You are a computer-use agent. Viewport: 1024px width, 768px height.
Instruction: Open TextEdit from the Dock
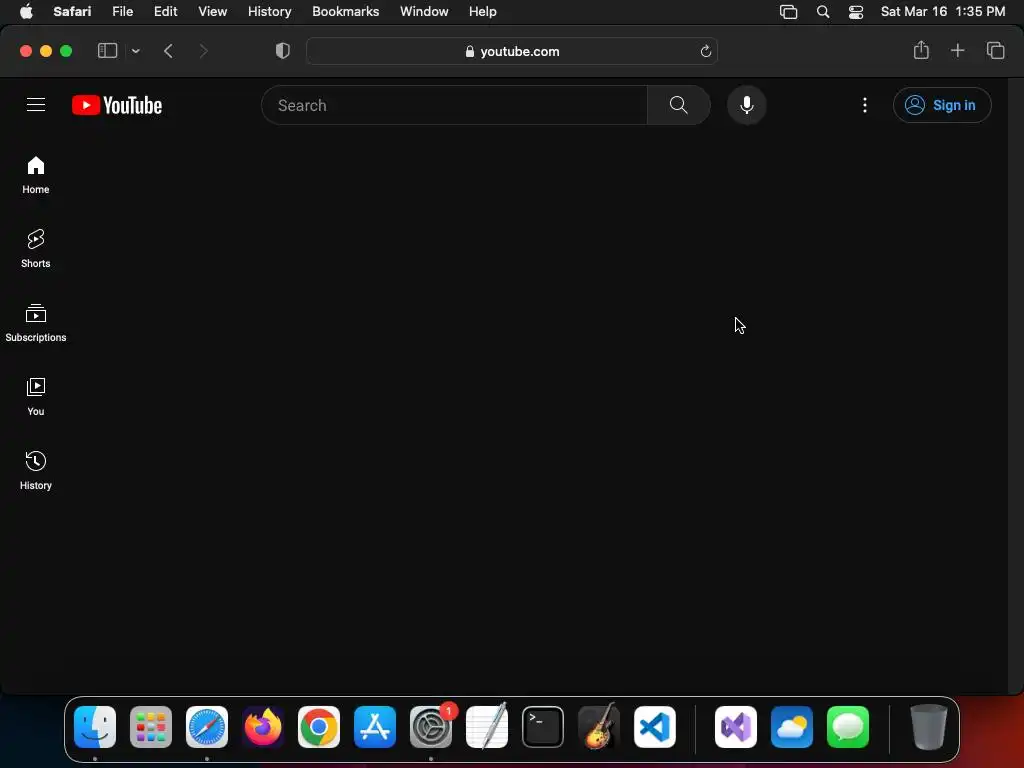pos(487,727)
